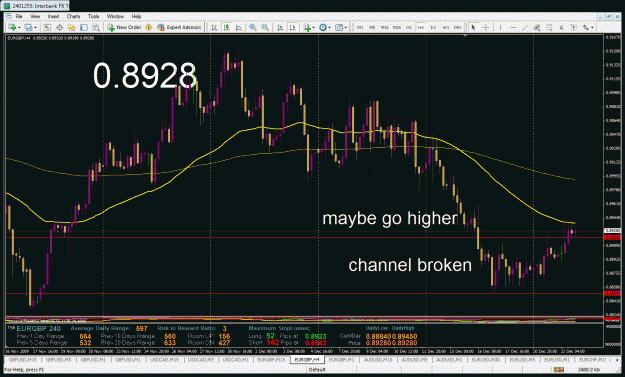Switch to the GBPUSD,M15 chart tab
Viewport: 625px width, 377px height.
coord(23,360)
